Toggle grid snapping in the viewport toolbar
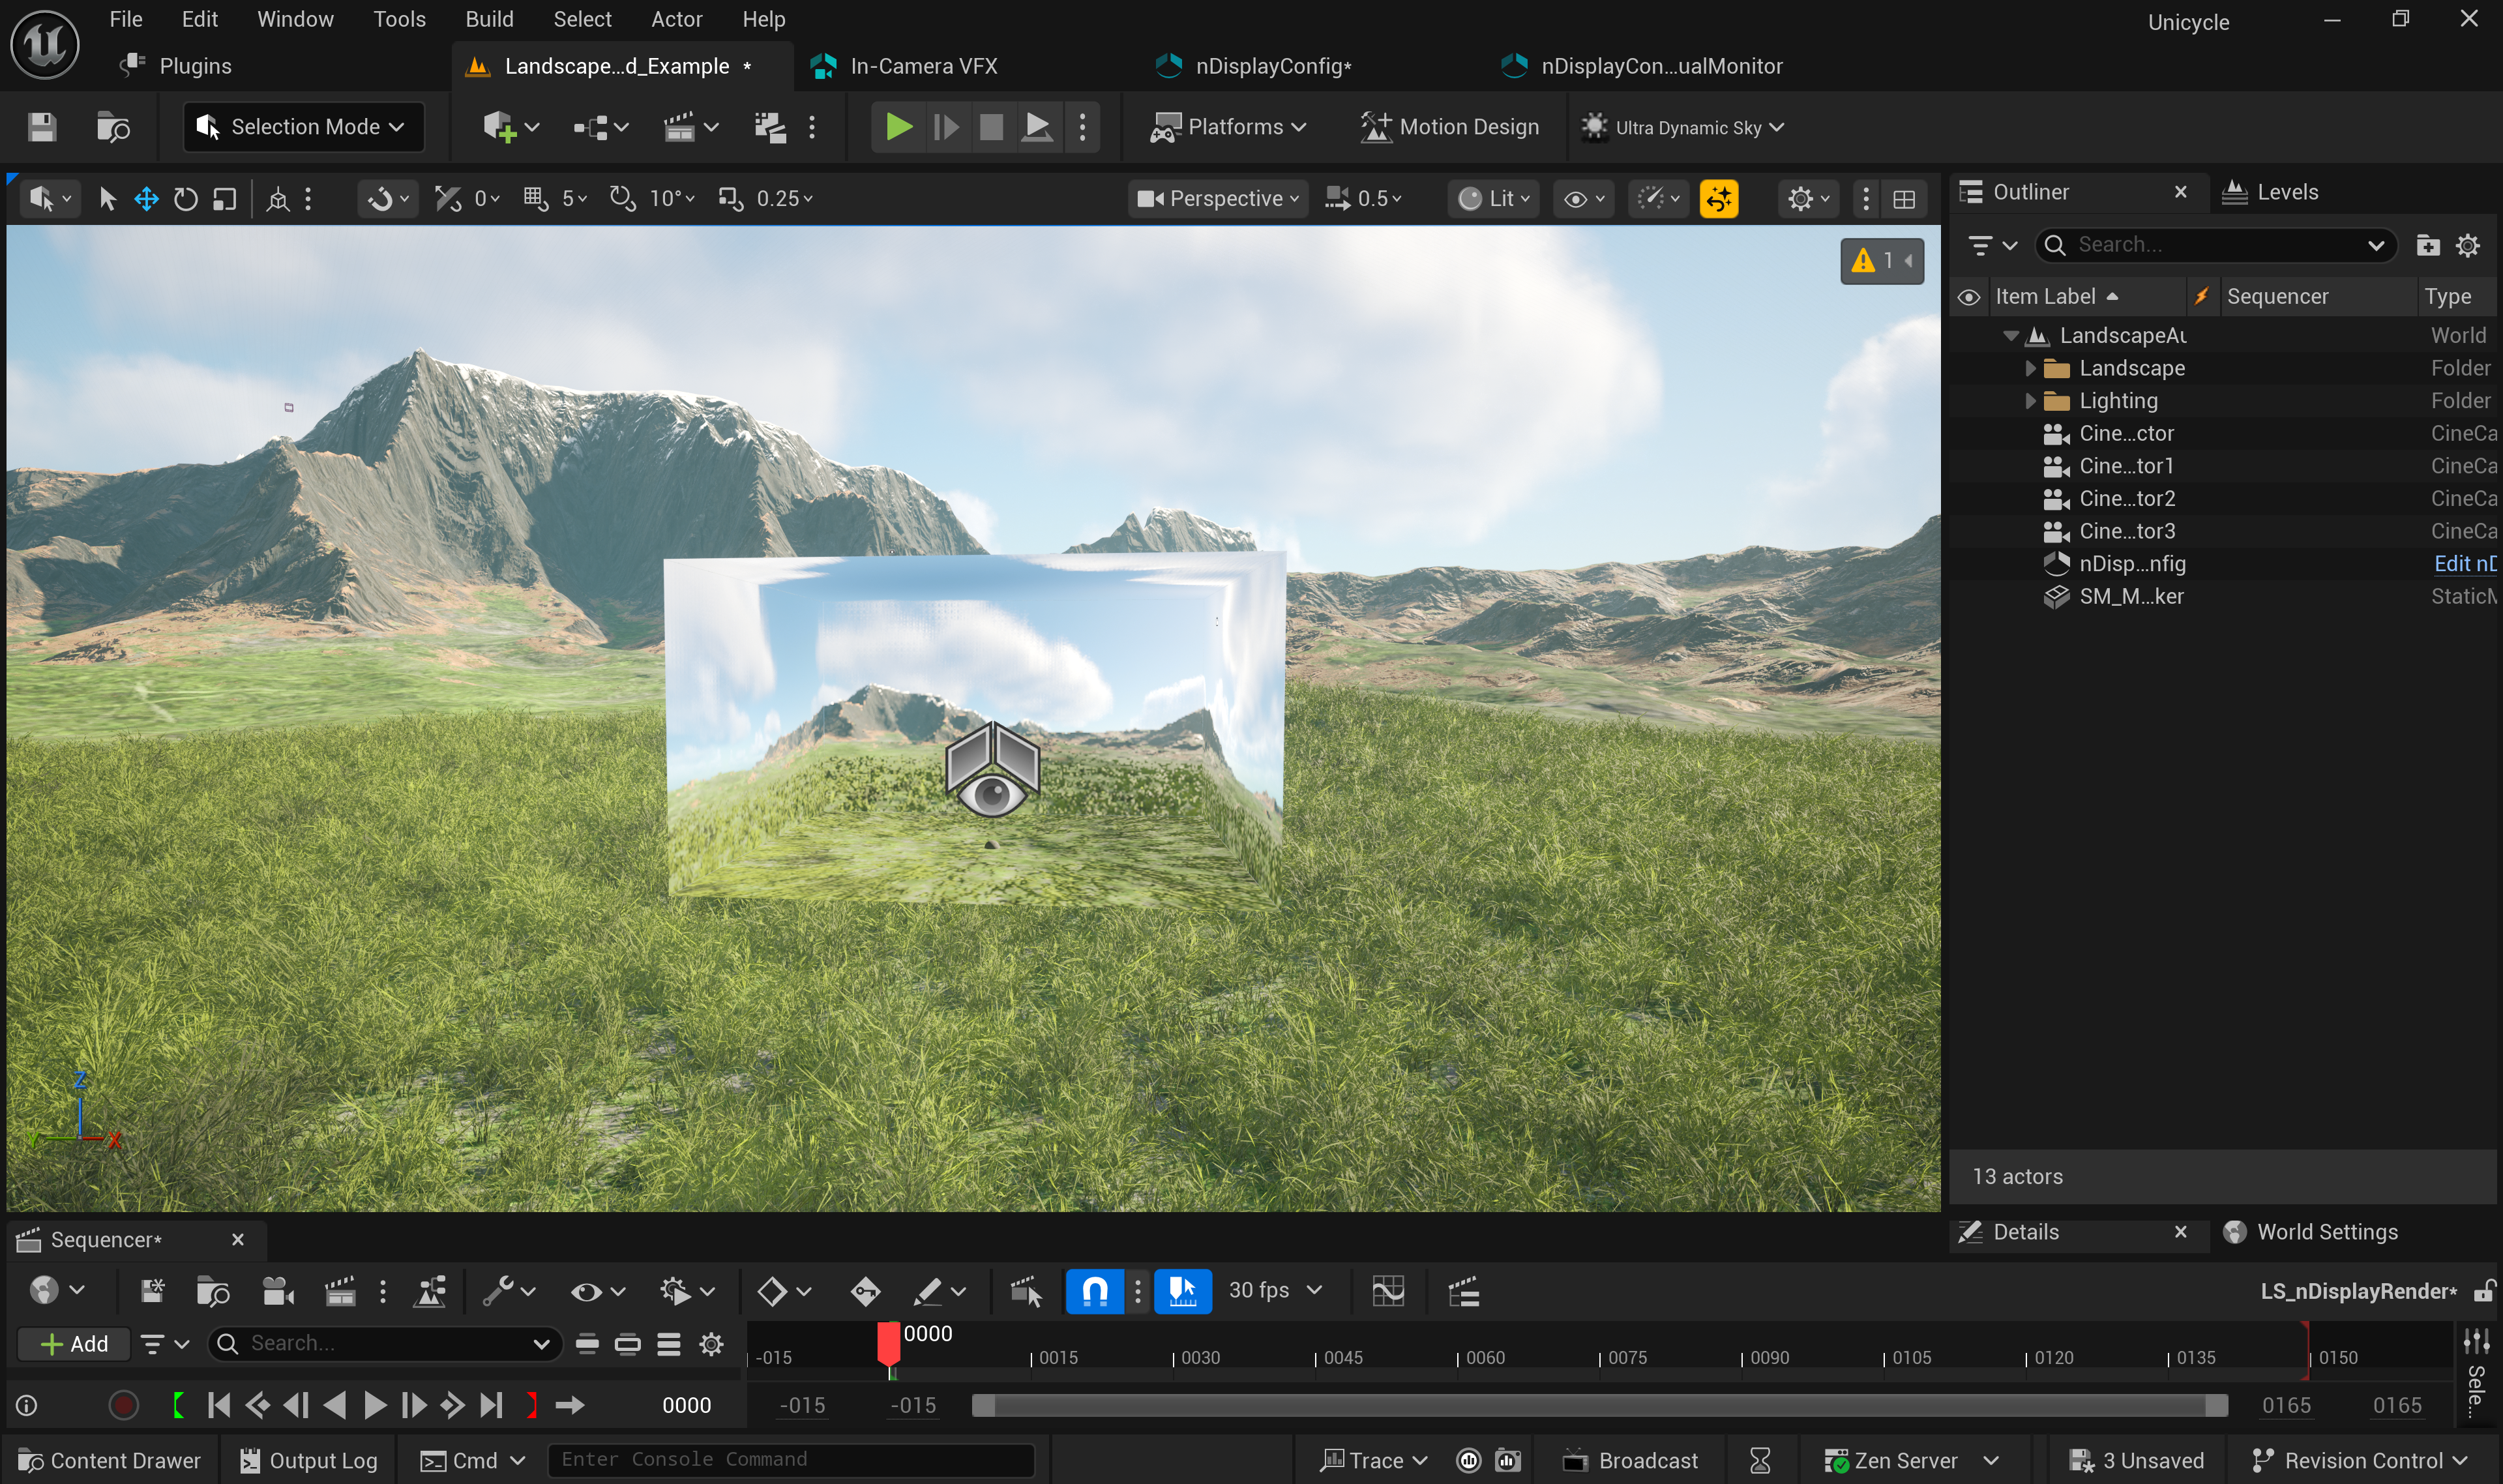Viewport: 2503px width, 1484px height. click(x=536, y=199)
